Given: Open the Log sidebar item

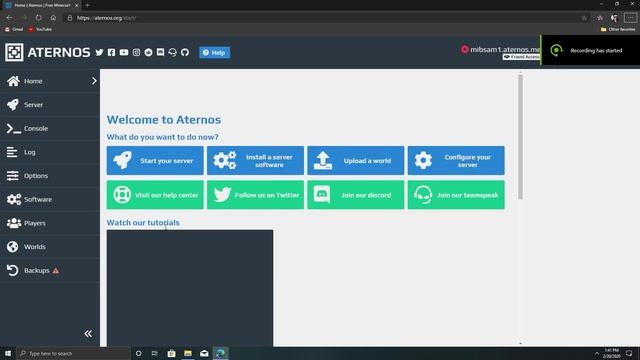Looking at the screenshot, I should point(50,152).
